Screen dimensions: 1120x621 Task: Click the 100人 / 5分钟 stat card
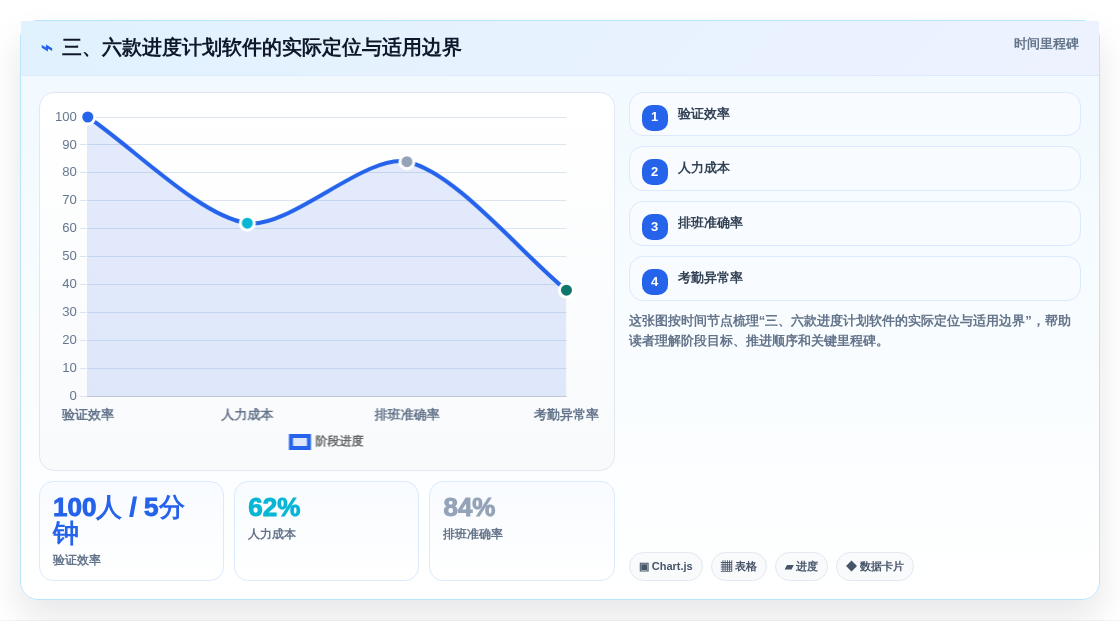[x=131, y=531]
